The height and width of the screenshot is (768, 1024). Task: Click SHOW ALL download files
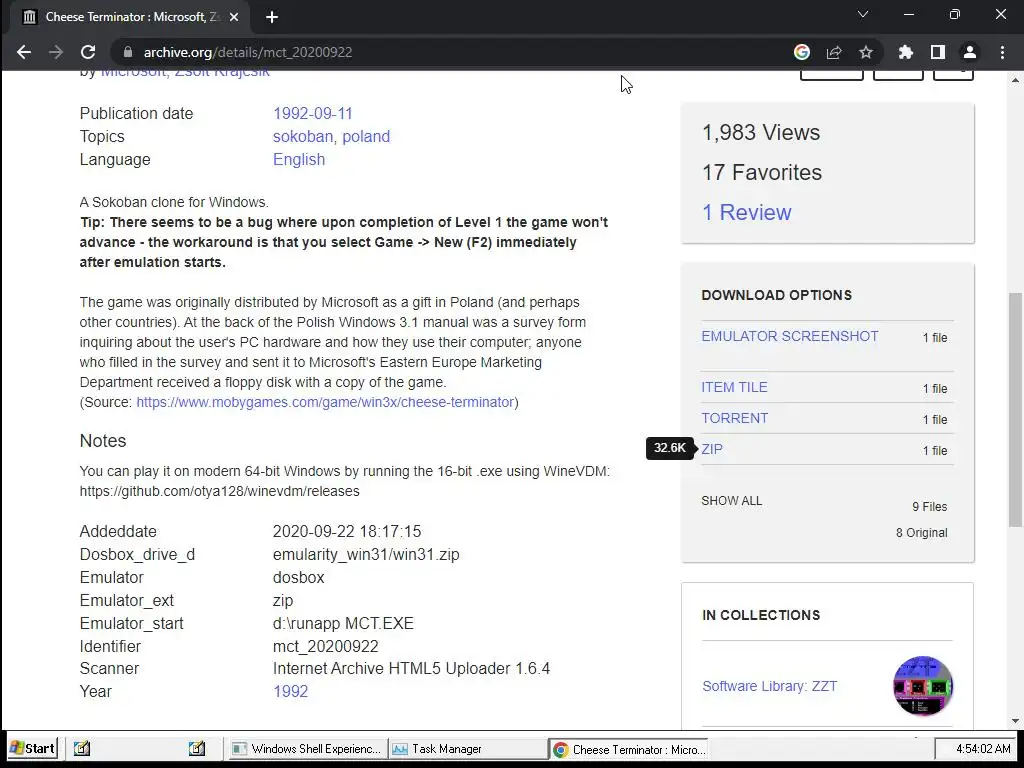731,501
